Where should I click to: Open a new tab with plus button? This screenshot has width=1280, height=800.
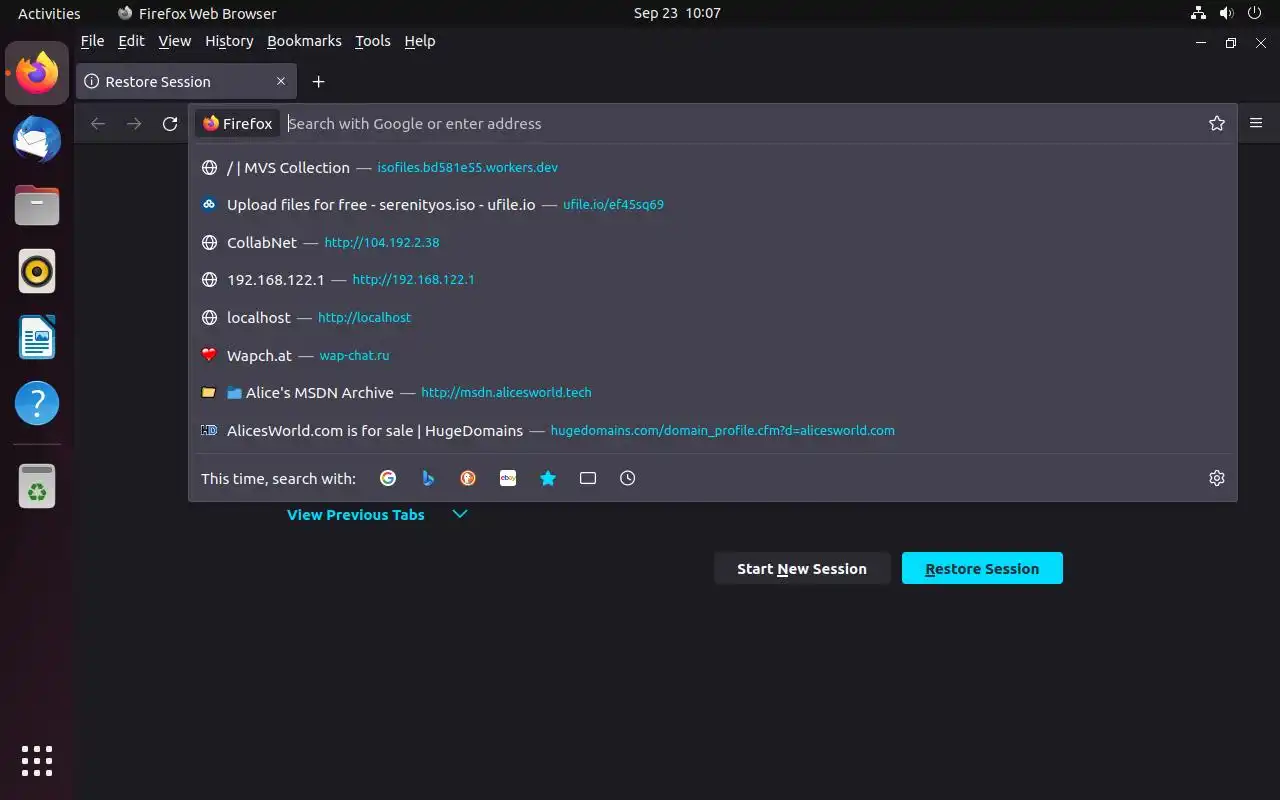pyautogui.click(x=318, y=82)
